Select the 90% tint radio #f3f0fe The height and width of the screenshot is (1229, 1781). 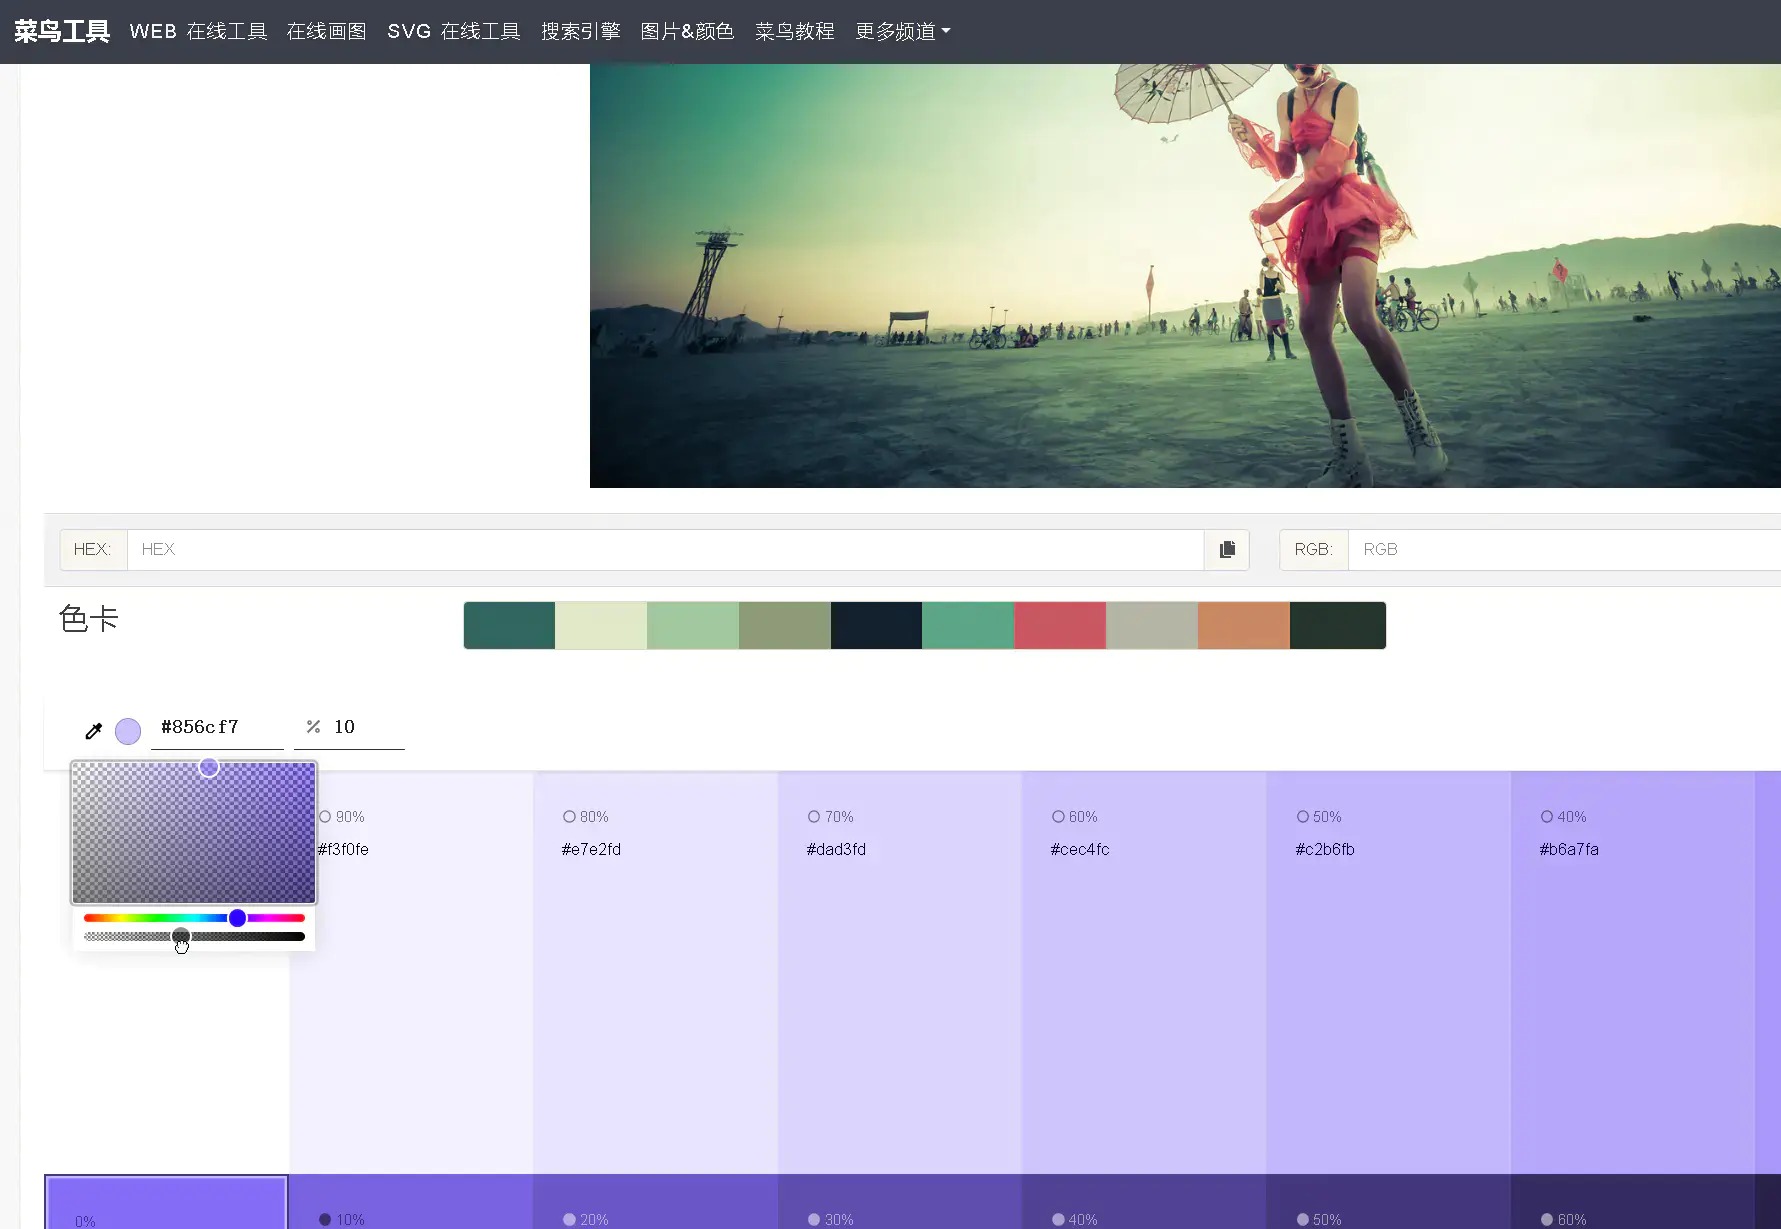pyautogui.click(x=325, y=817)
